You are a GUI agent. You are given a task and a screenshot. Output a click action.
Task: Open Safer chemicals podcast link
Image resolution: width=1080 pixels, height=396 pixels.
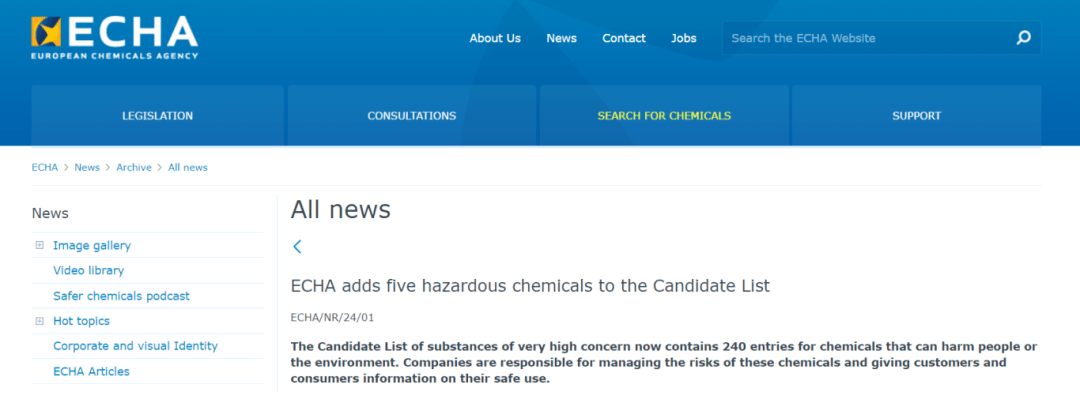[121, 296]
